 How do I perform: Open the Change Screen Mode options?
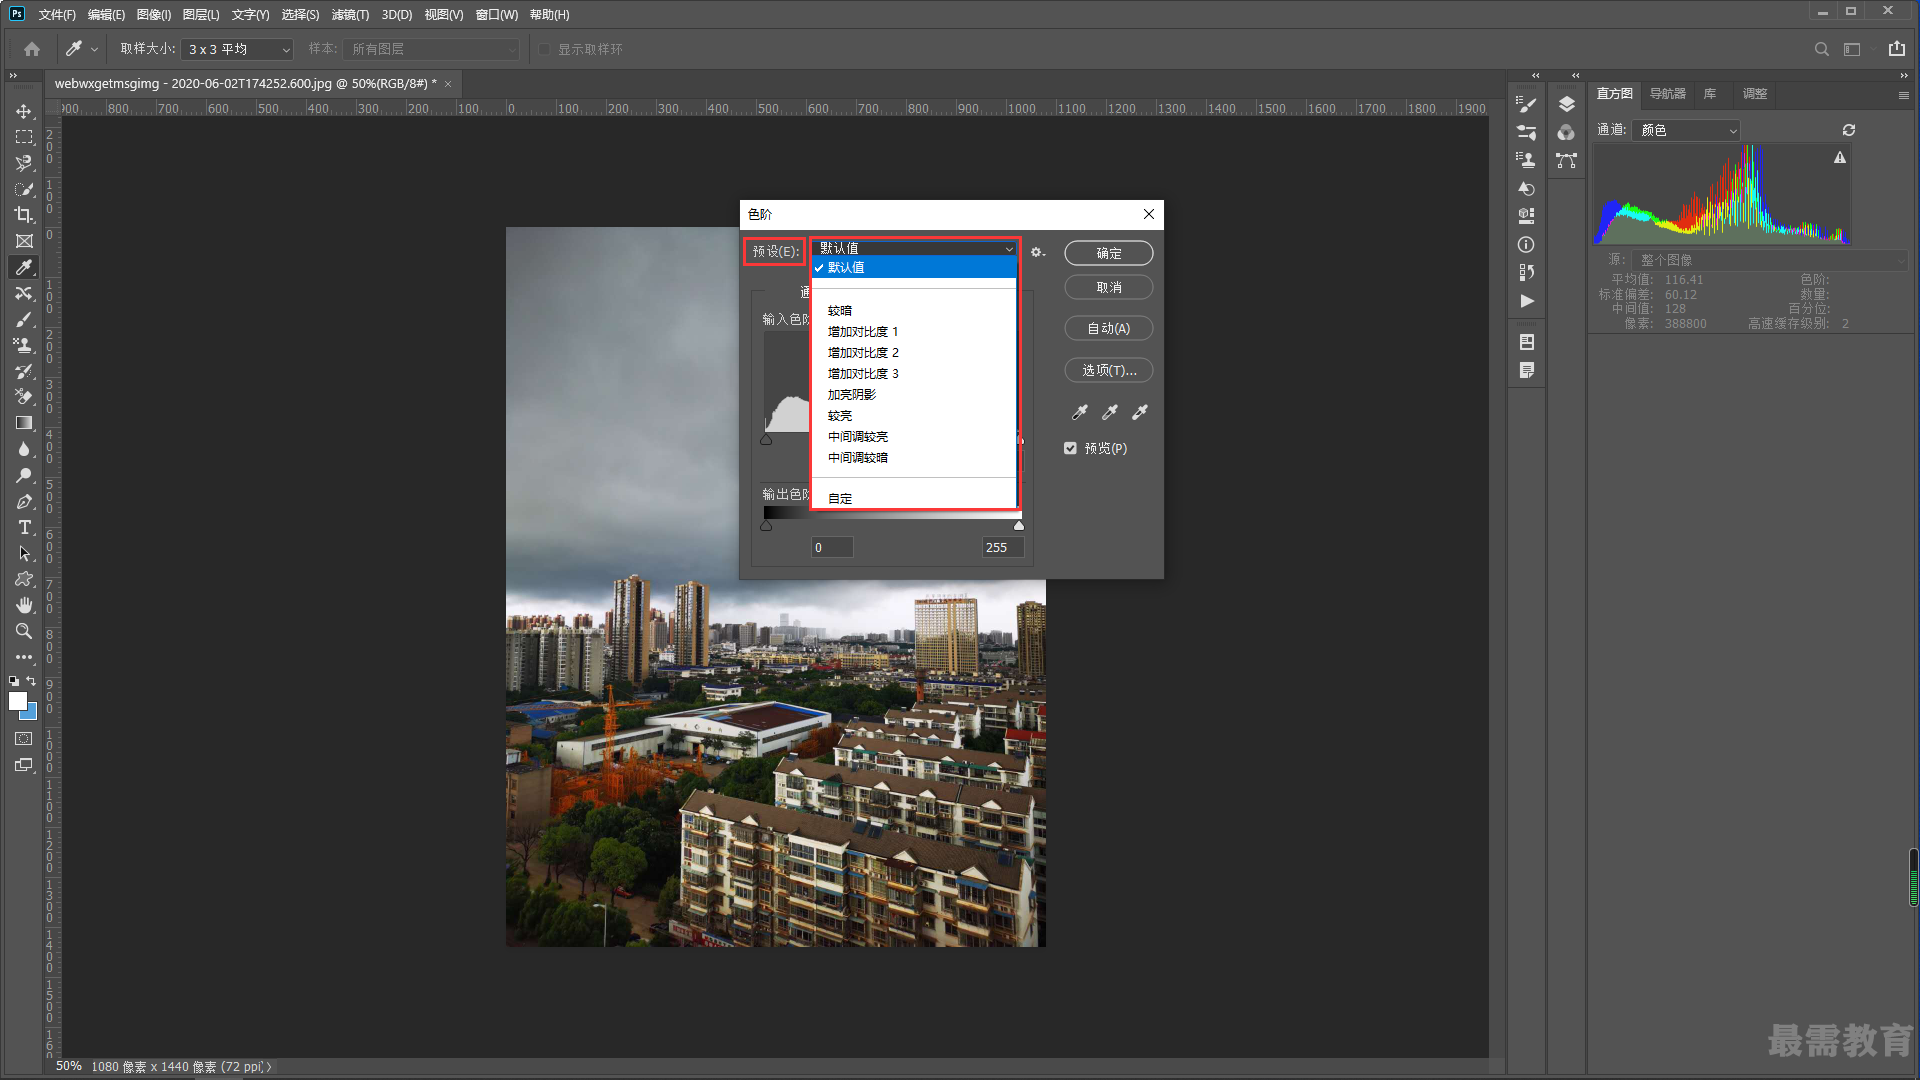[x=24, y=765]
